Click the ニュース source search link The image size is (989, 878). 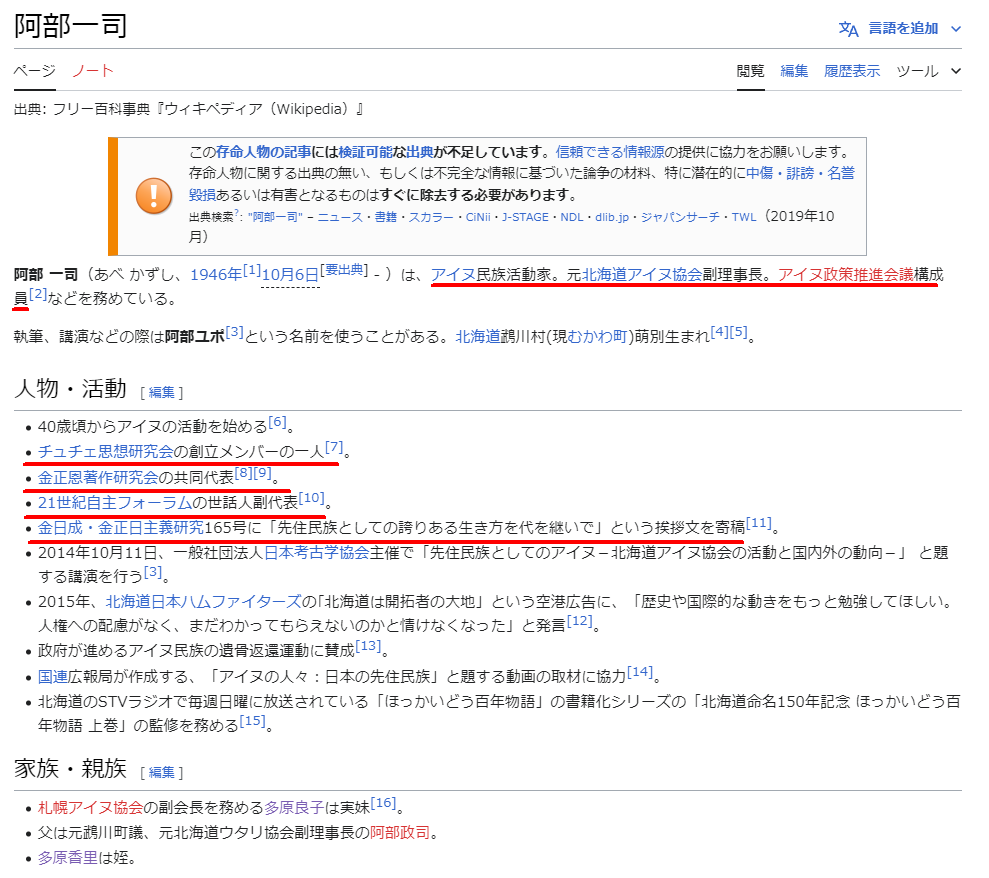(x=340, y=218)
